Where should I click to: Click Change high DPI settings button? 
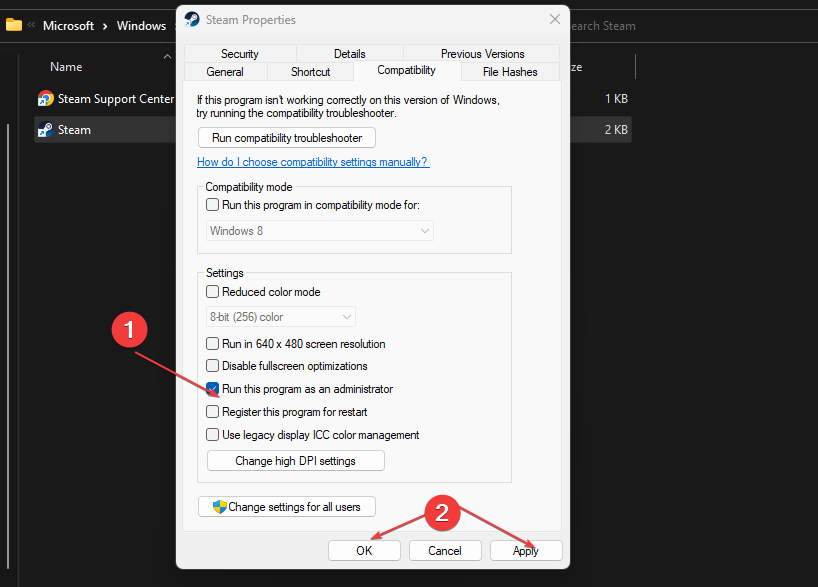point(296,461)
